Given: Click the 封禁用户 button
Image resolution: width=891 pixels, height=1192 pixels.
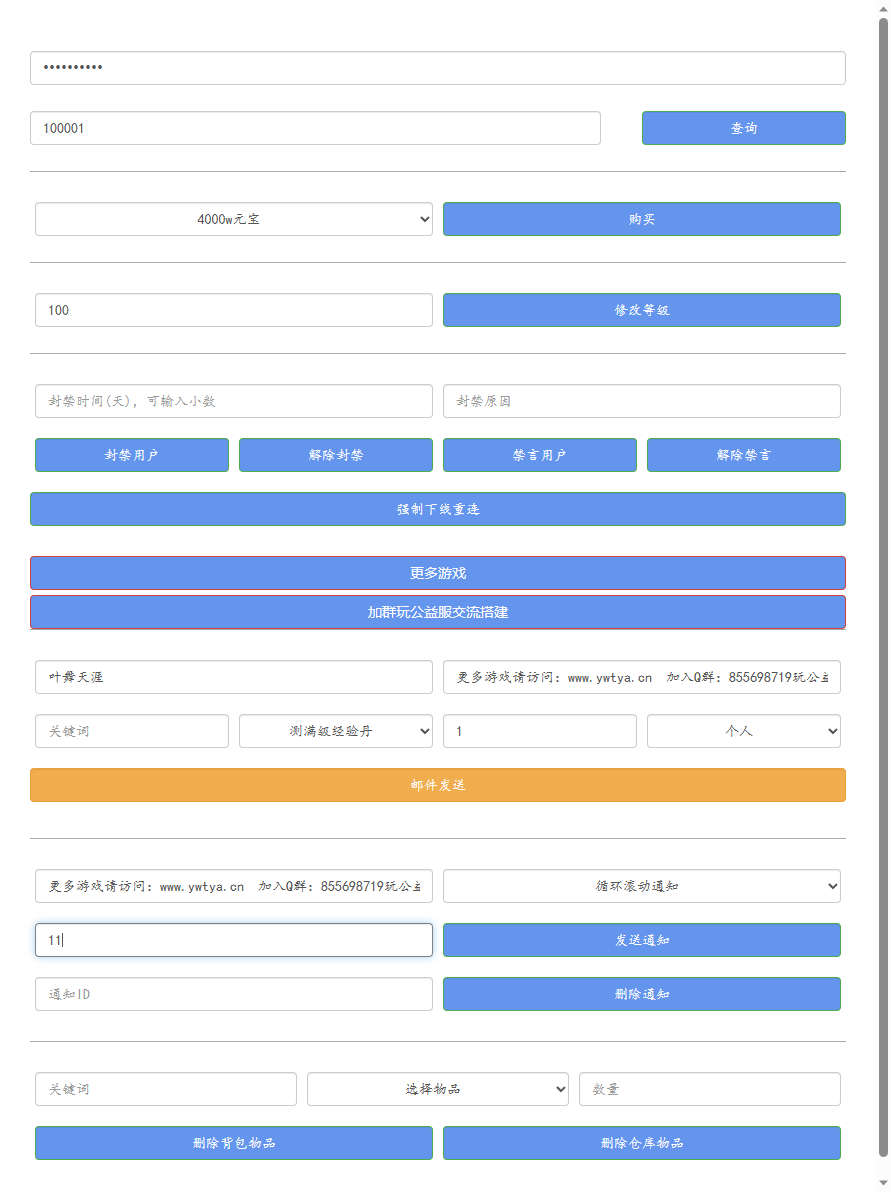Looking at the screenshot, I should 132,455.
